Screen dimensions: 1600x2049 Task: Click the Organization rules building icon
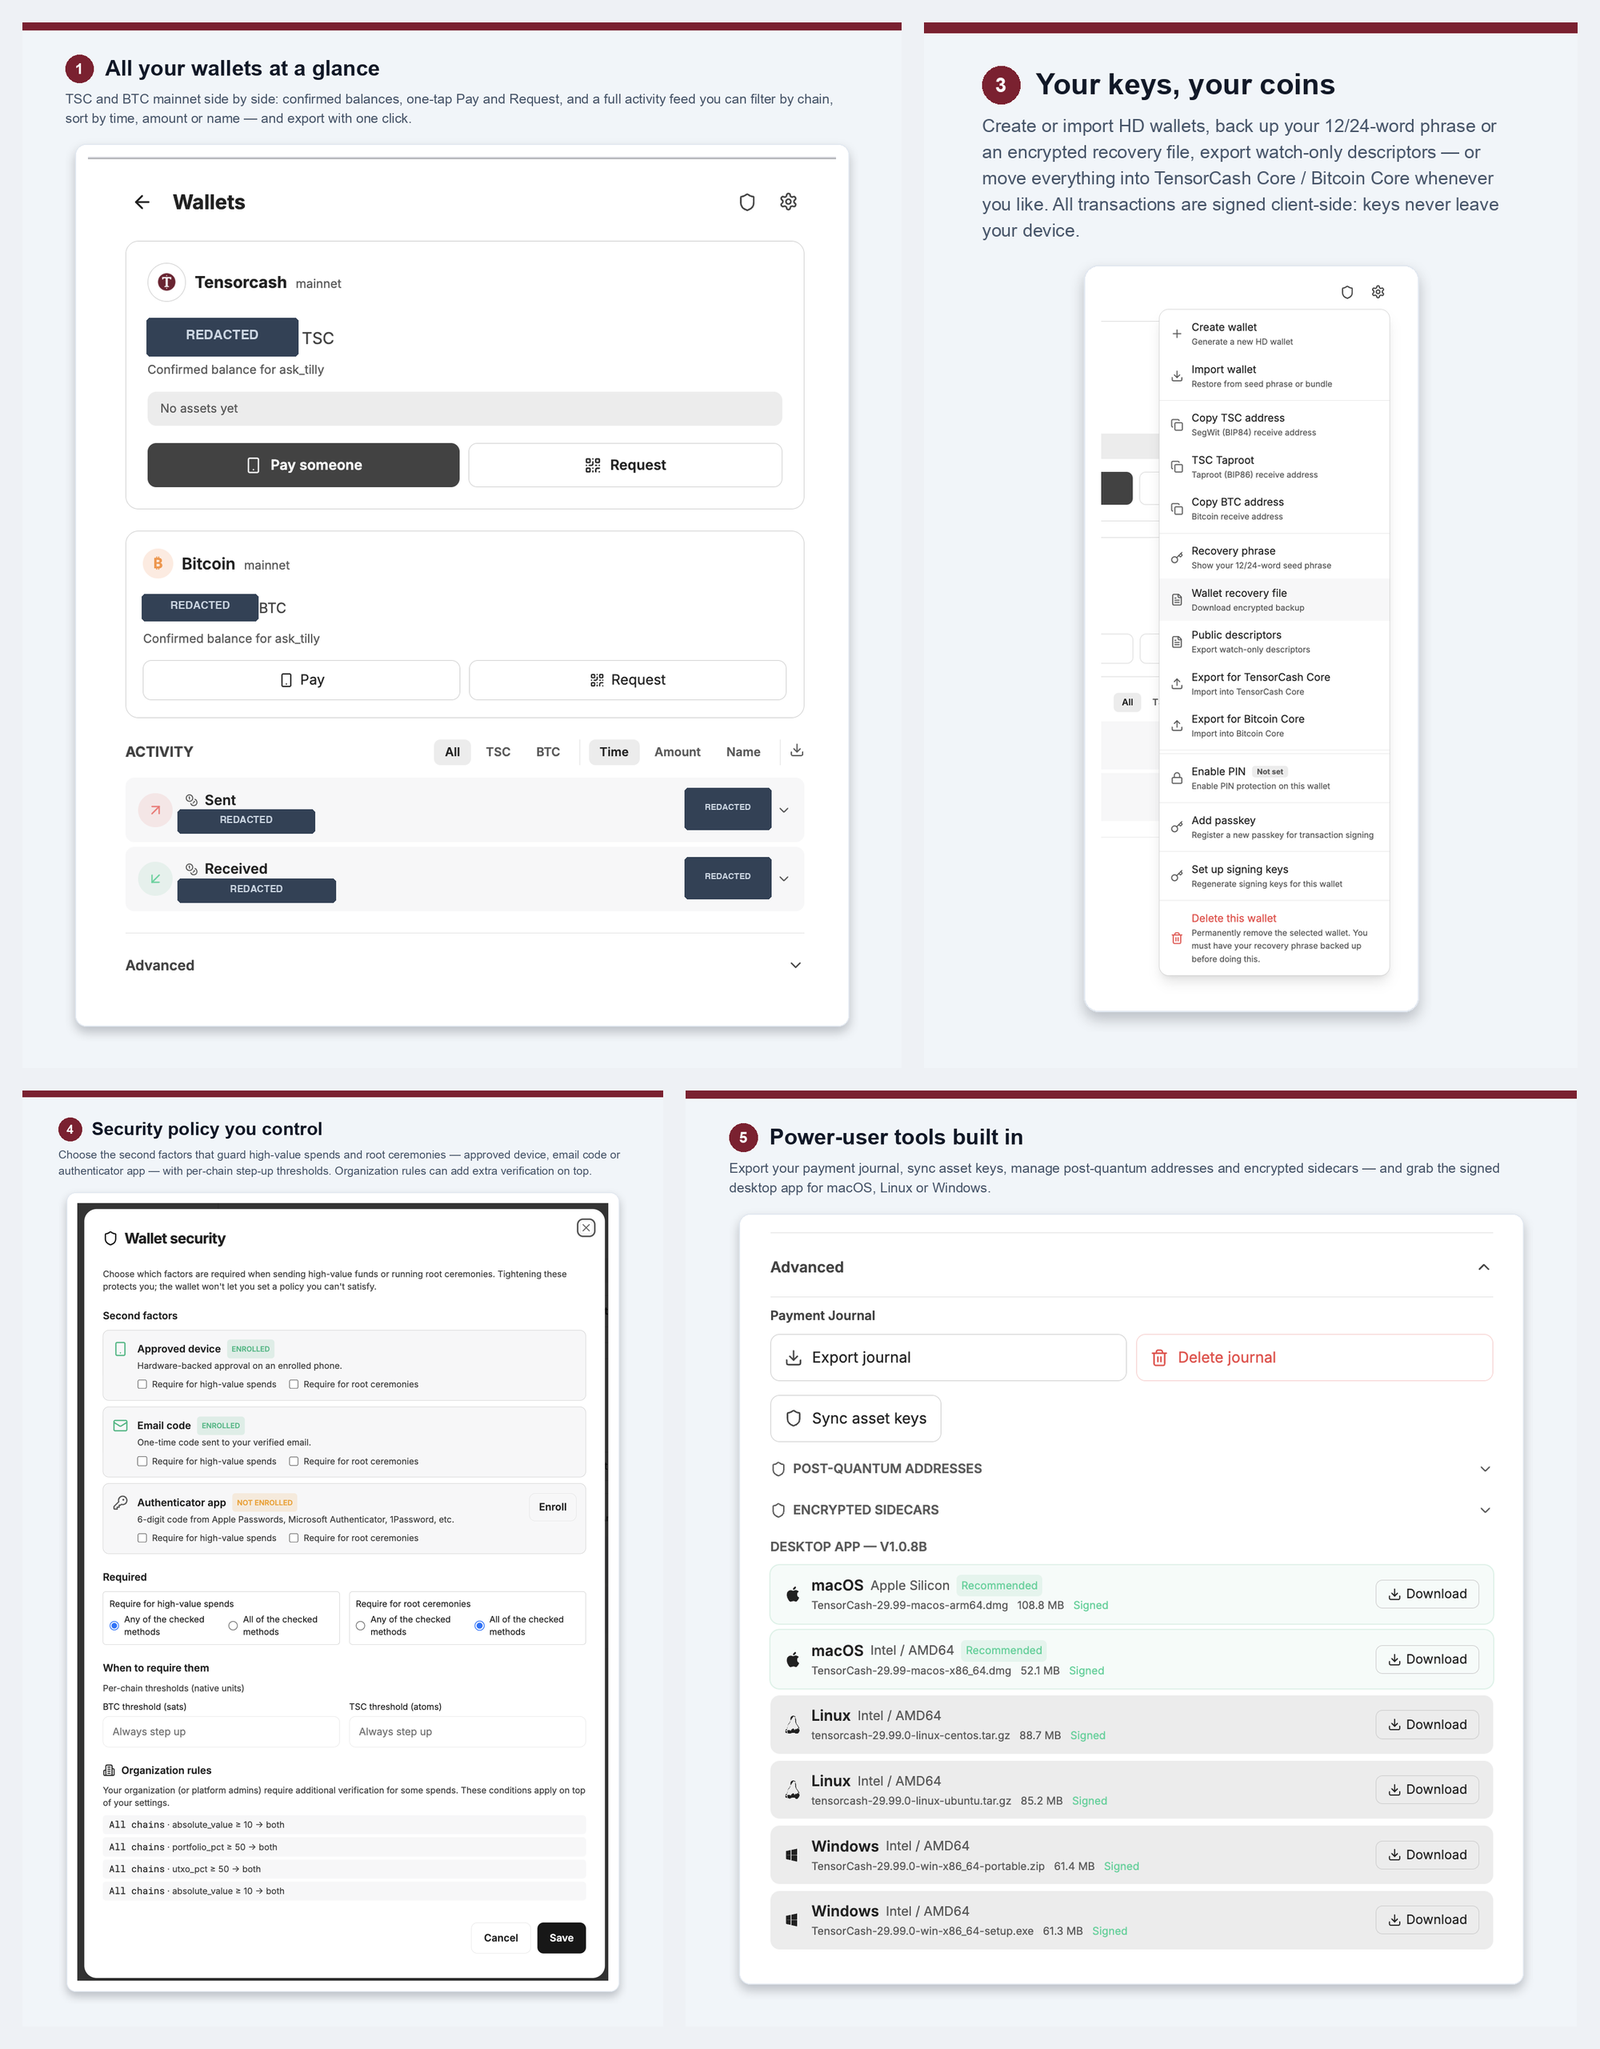point(109,1770)
